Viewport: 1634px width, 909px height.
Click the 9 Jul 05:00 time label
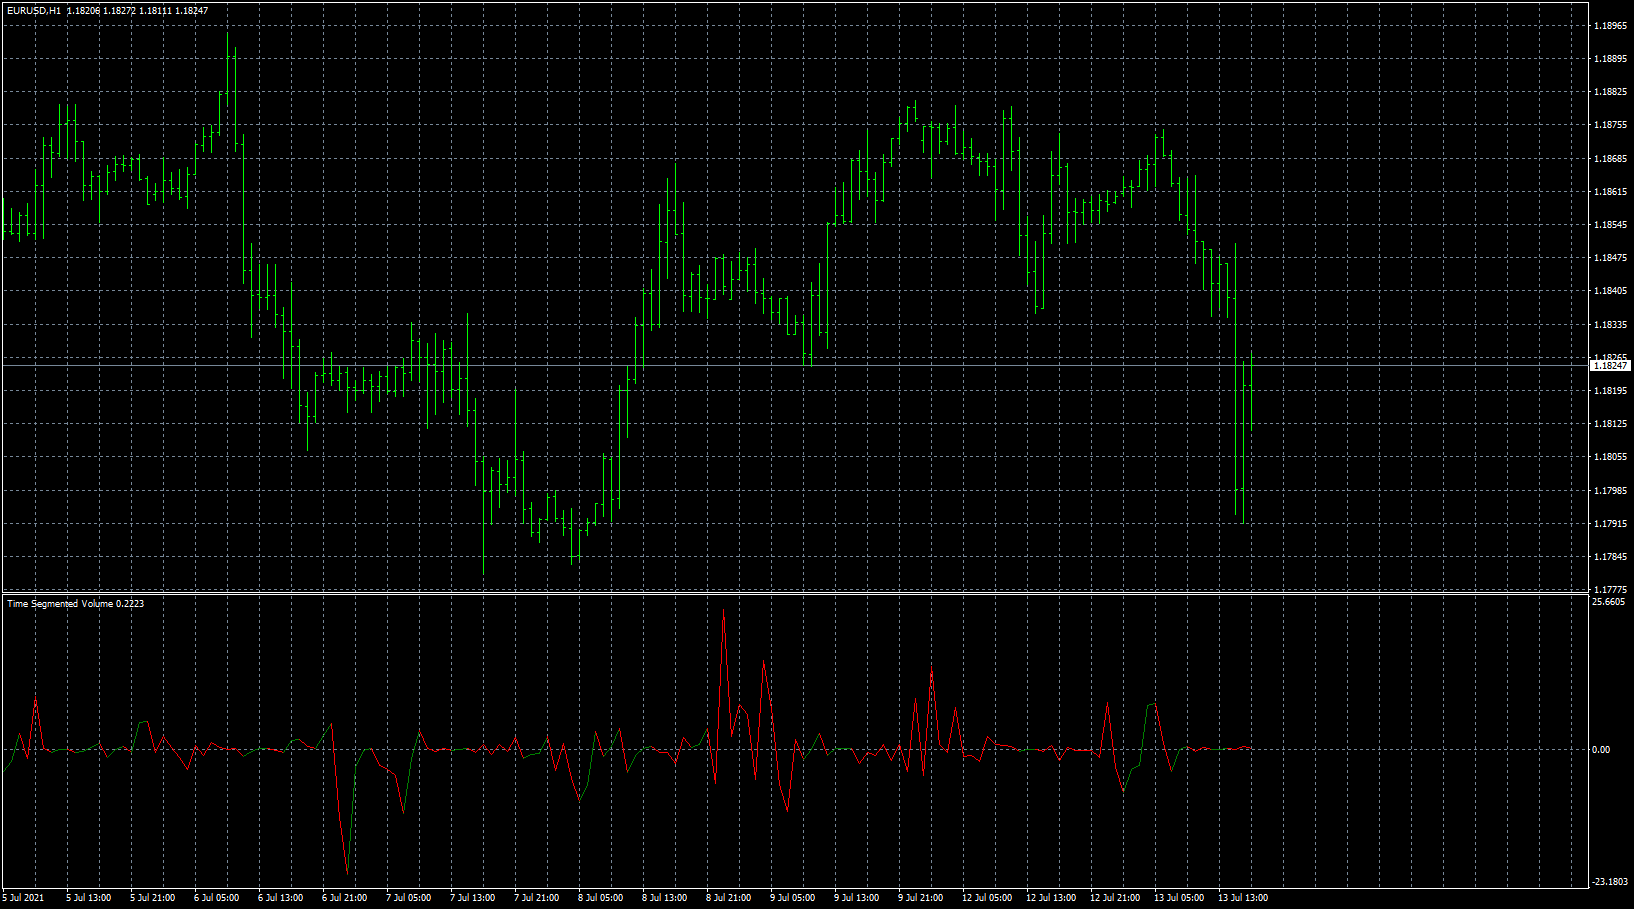click(793, 898)
